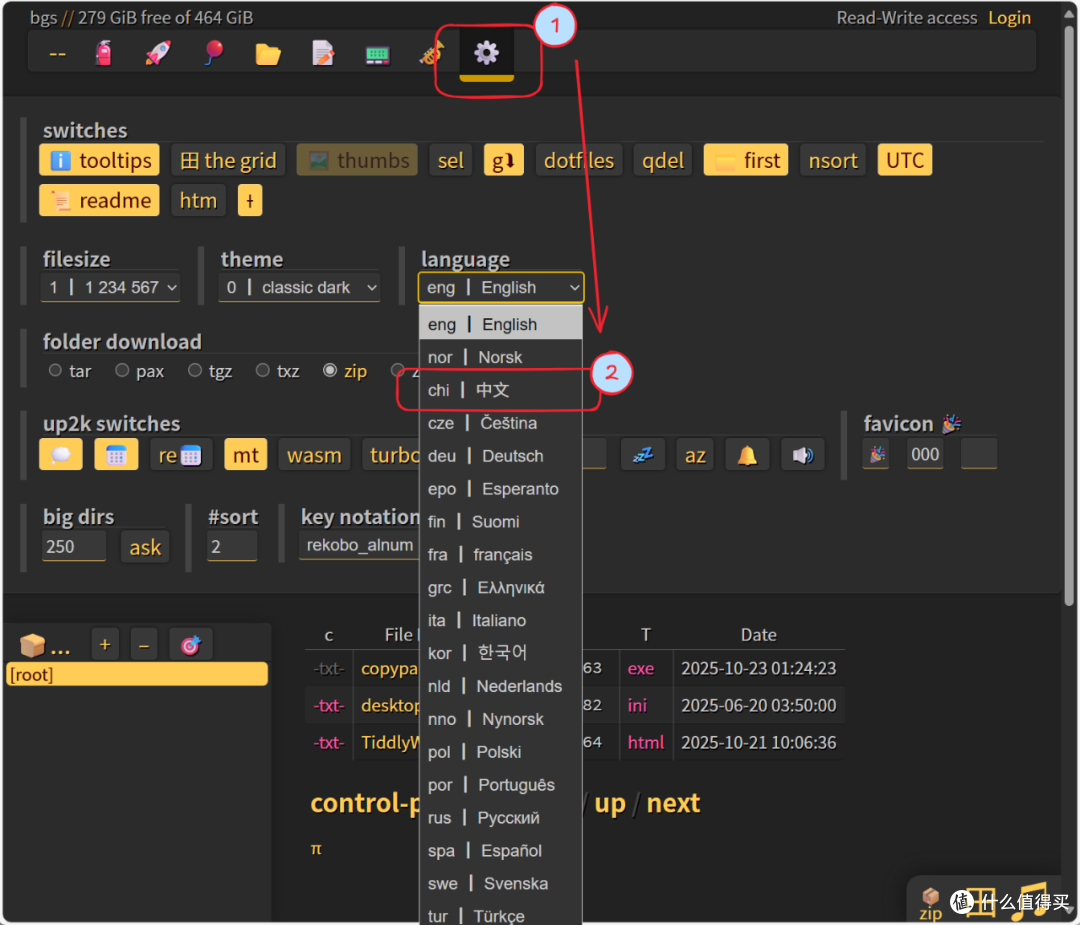
Task: Edit the big dirs 250 field
Action: 74,547
